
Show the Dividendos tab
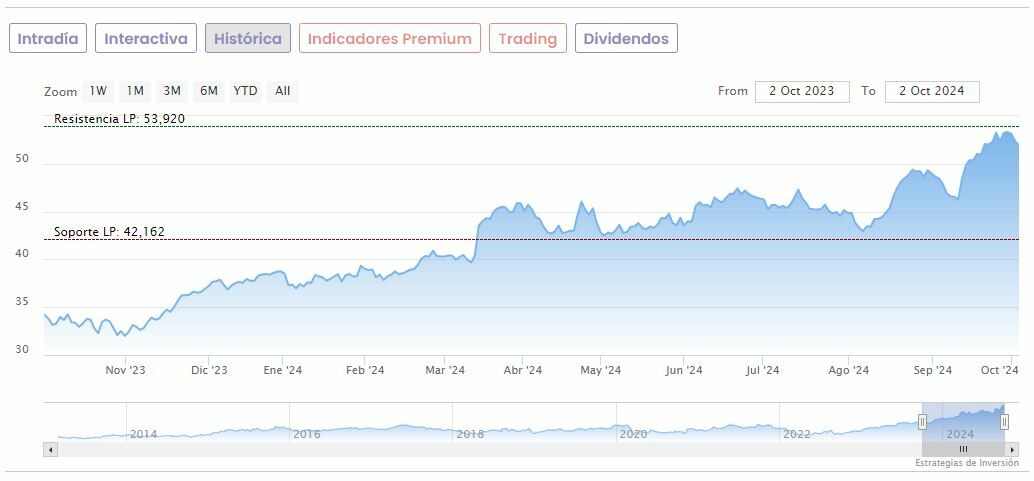point(626,39)
